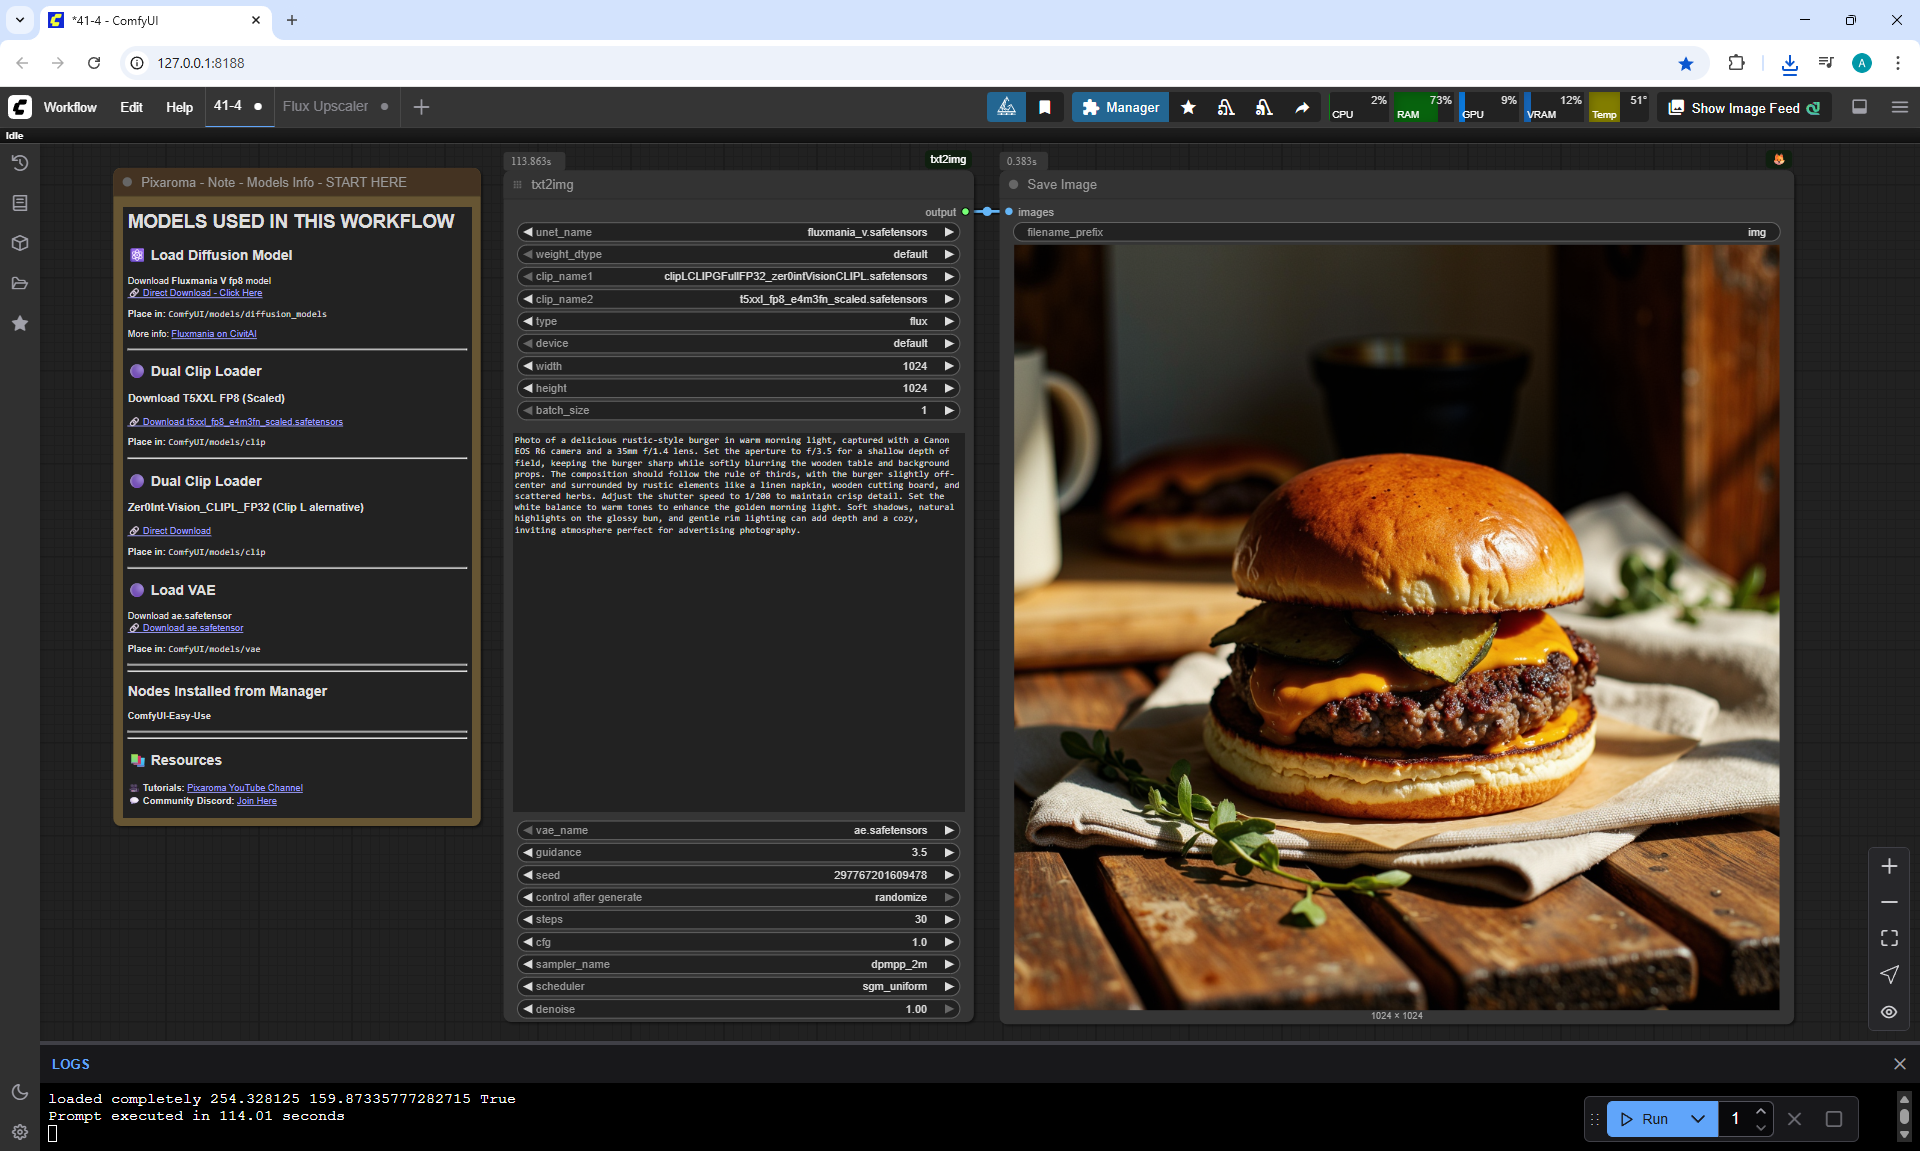Toggle link visibility eye icon

point(1889,1012)
